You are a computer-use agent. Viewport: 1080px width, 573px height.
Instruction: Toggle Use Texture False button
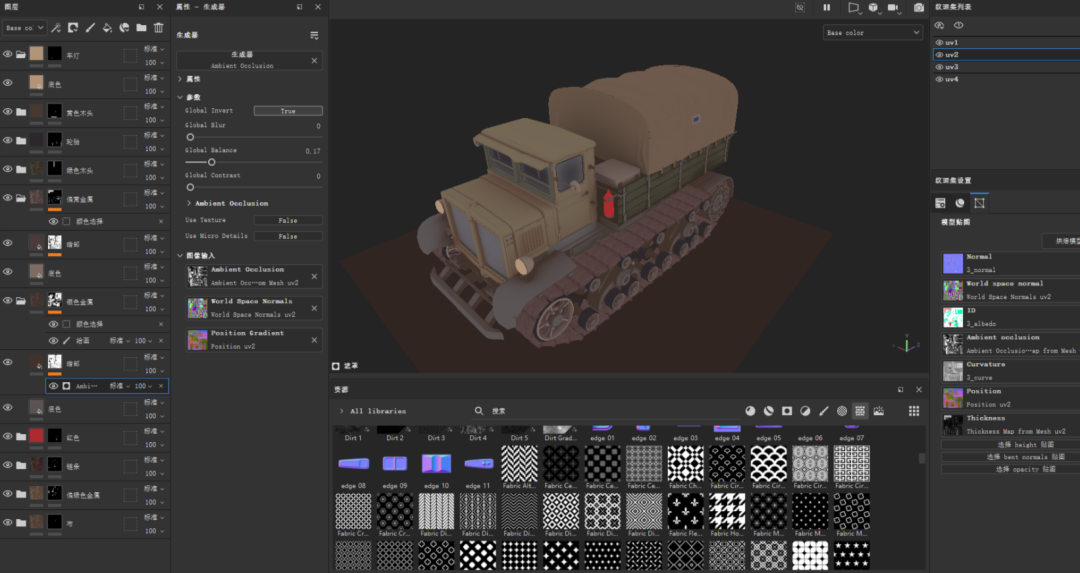click(x=288, y=220)
